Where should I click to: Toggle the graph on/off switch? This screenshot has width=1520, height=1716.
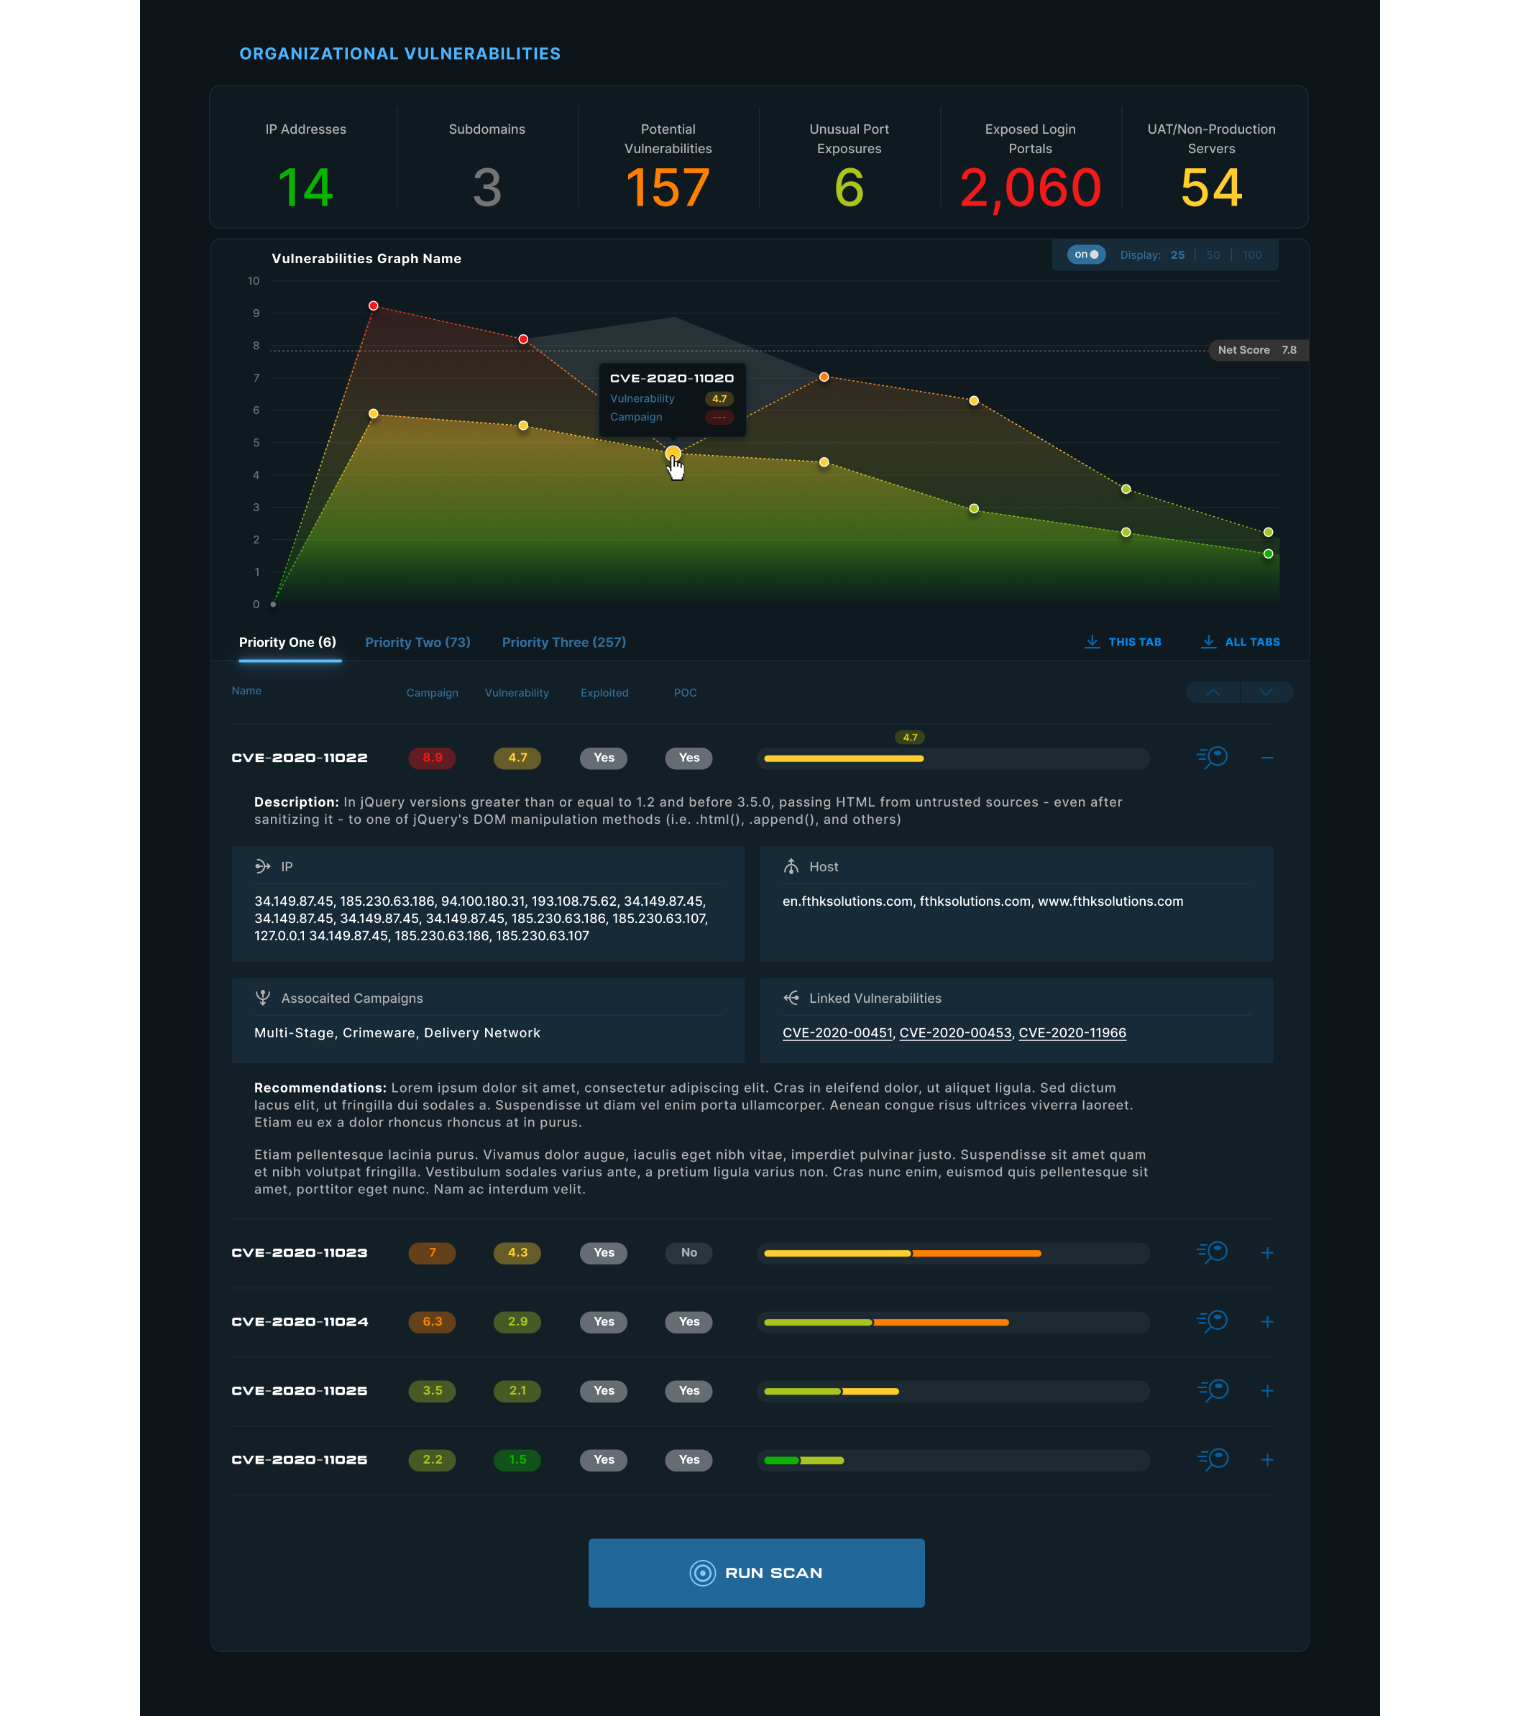pos(1086,255)
